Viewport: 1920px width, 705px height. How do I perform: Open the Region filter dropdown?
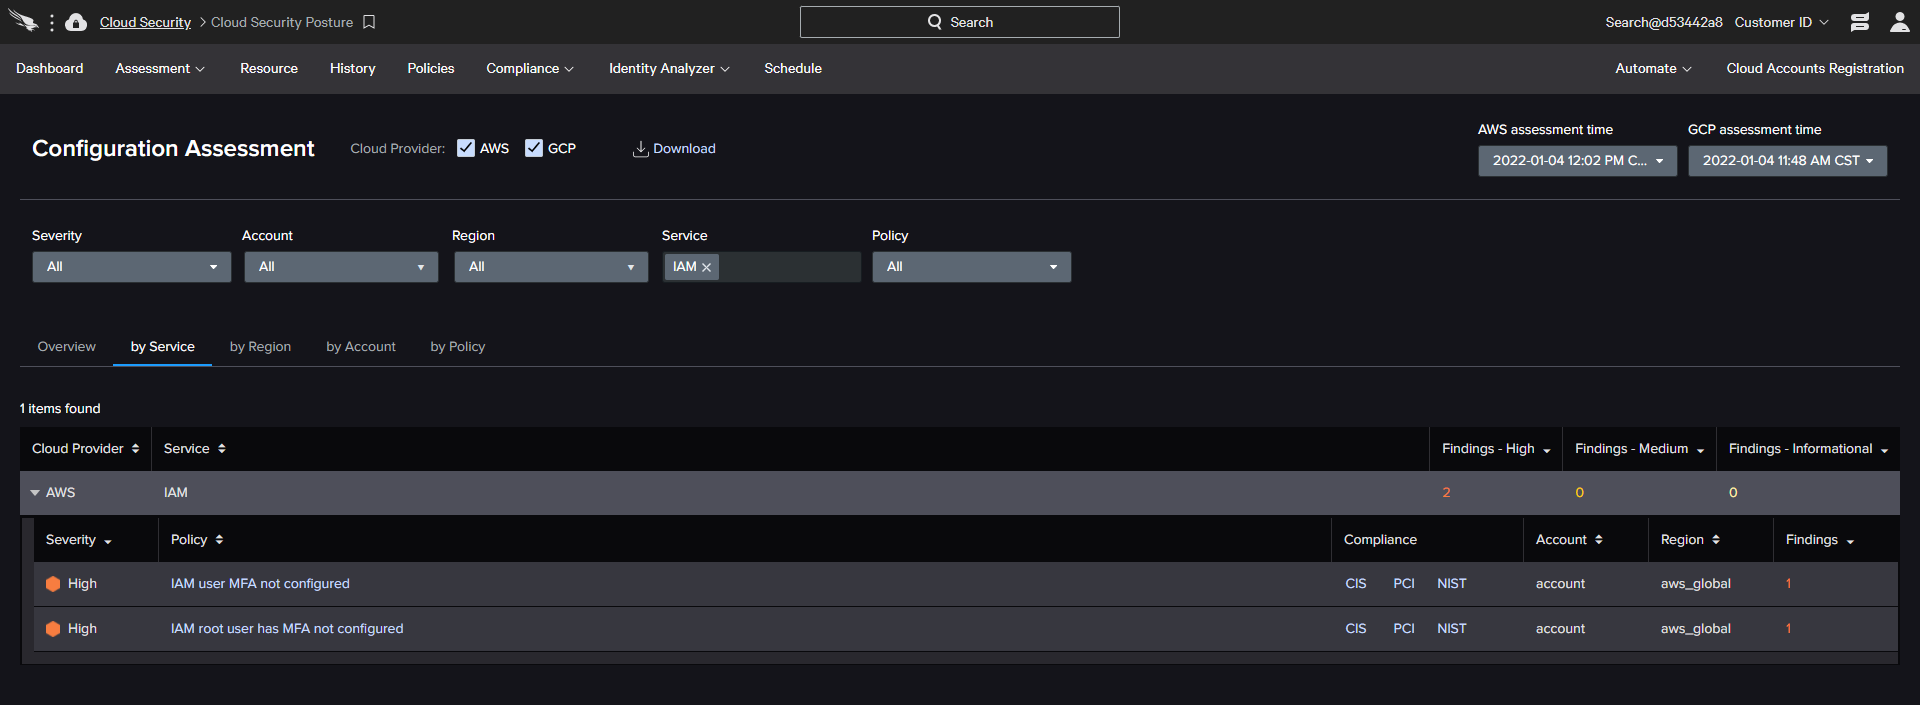(x=551, y=267)
